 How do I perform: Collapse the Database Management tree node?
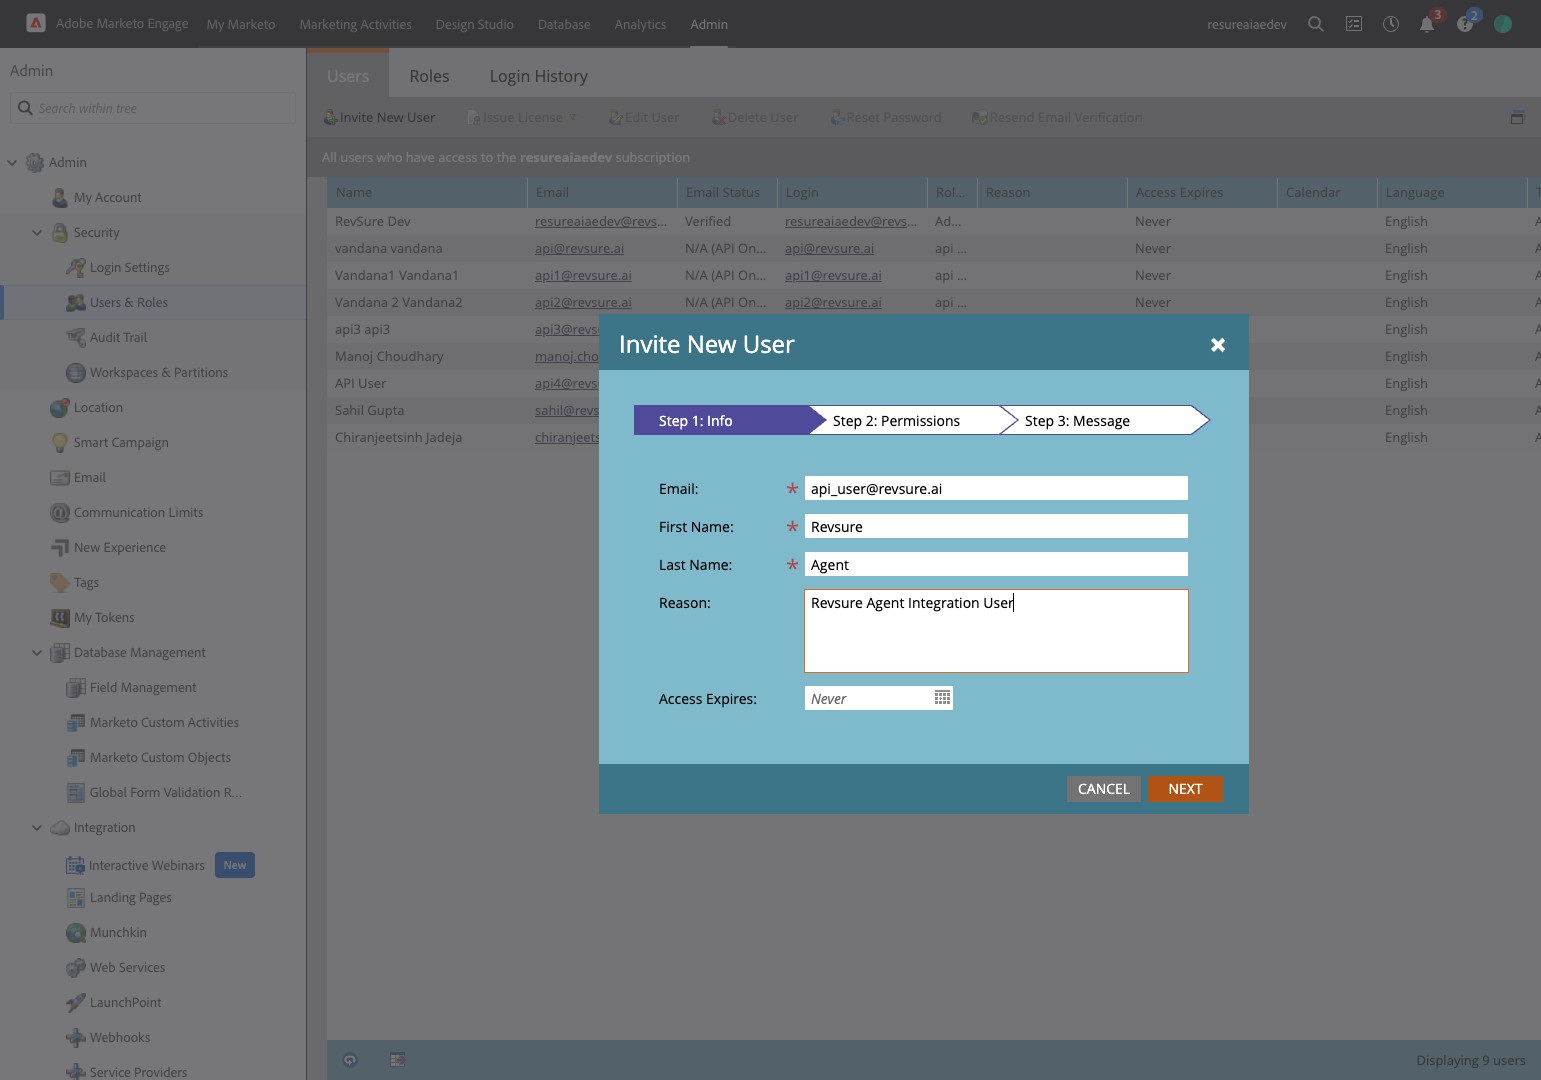(x=37, y=653)
